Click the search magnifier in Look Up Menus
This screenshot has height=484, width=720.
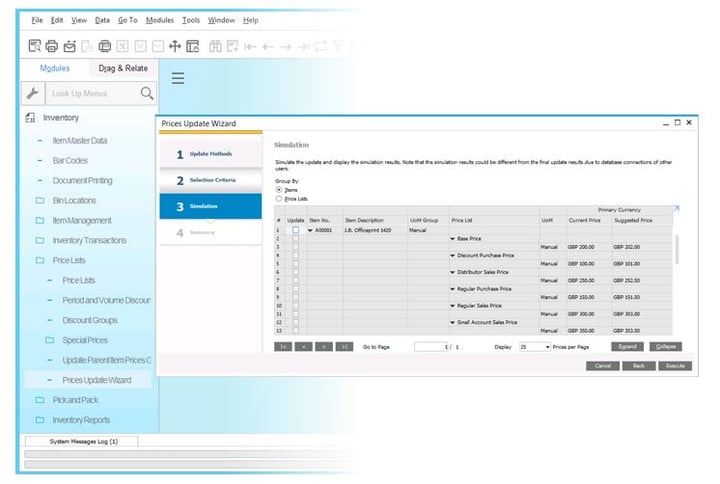147,93
